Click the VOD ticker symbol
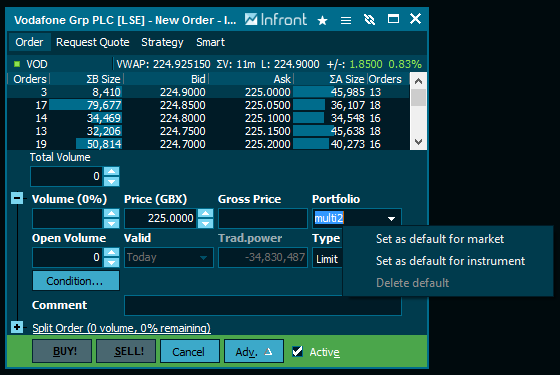This screenshot has height=375, width=560. 37,64
